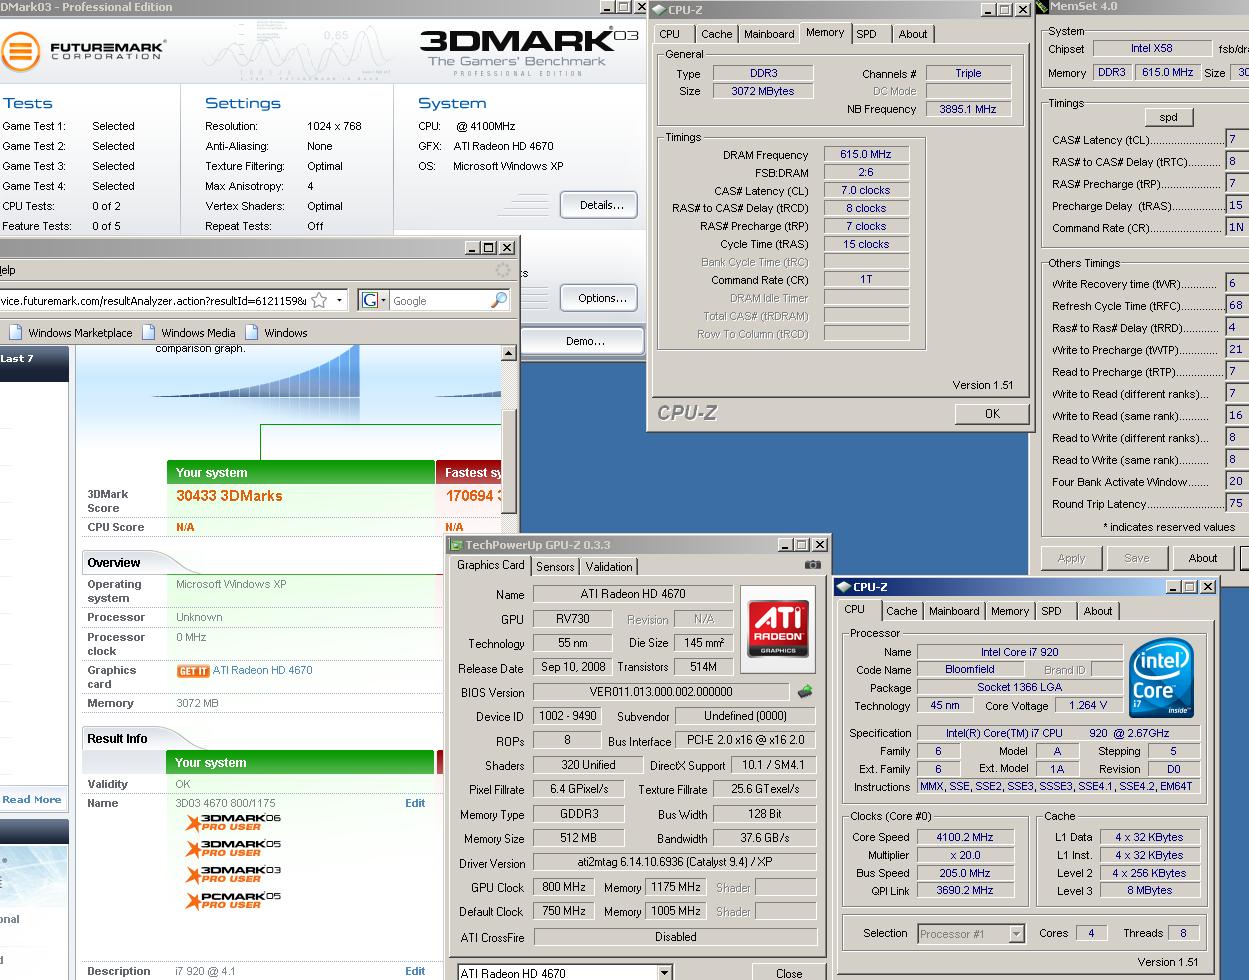Switch to the Validation tab in GPU-Z

[608, 567]
